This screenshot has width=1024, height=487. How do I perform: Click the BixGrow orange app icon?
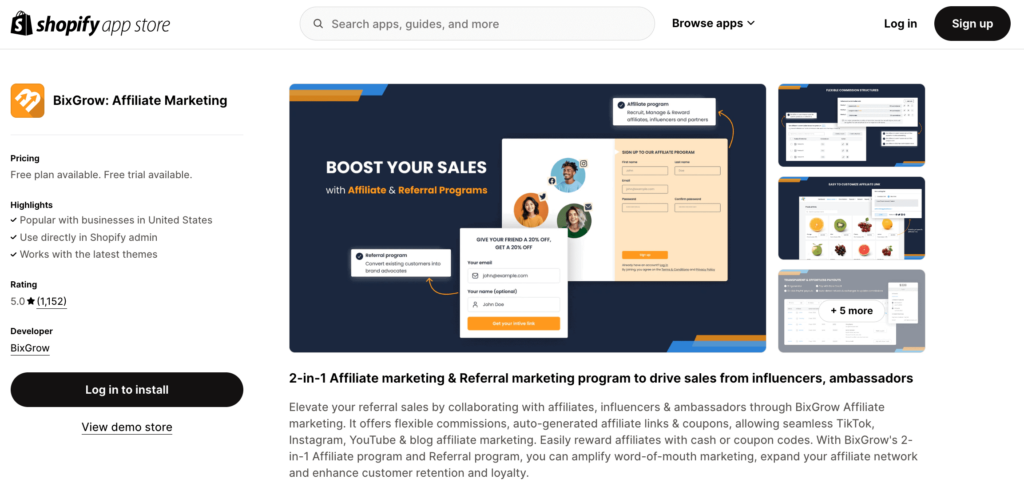[x=27, y=101]
